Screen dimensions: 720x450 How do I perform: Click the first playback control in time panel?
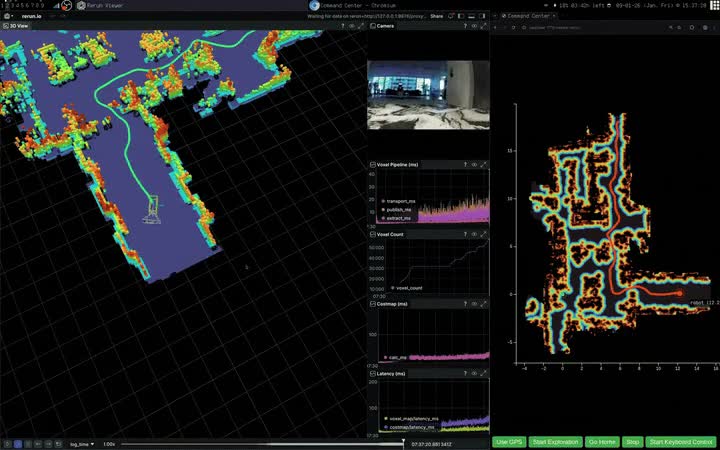tap(7, 444)
